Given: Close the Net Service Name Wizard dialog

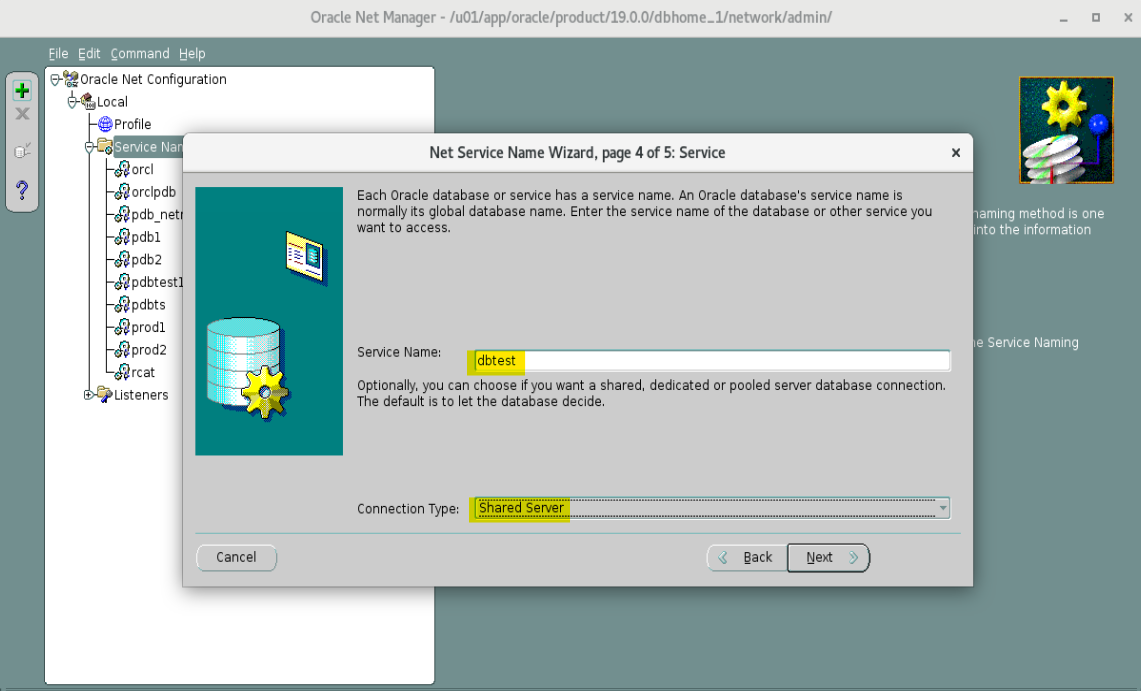Looking at the screenshot, I should (x=955, y=153).
